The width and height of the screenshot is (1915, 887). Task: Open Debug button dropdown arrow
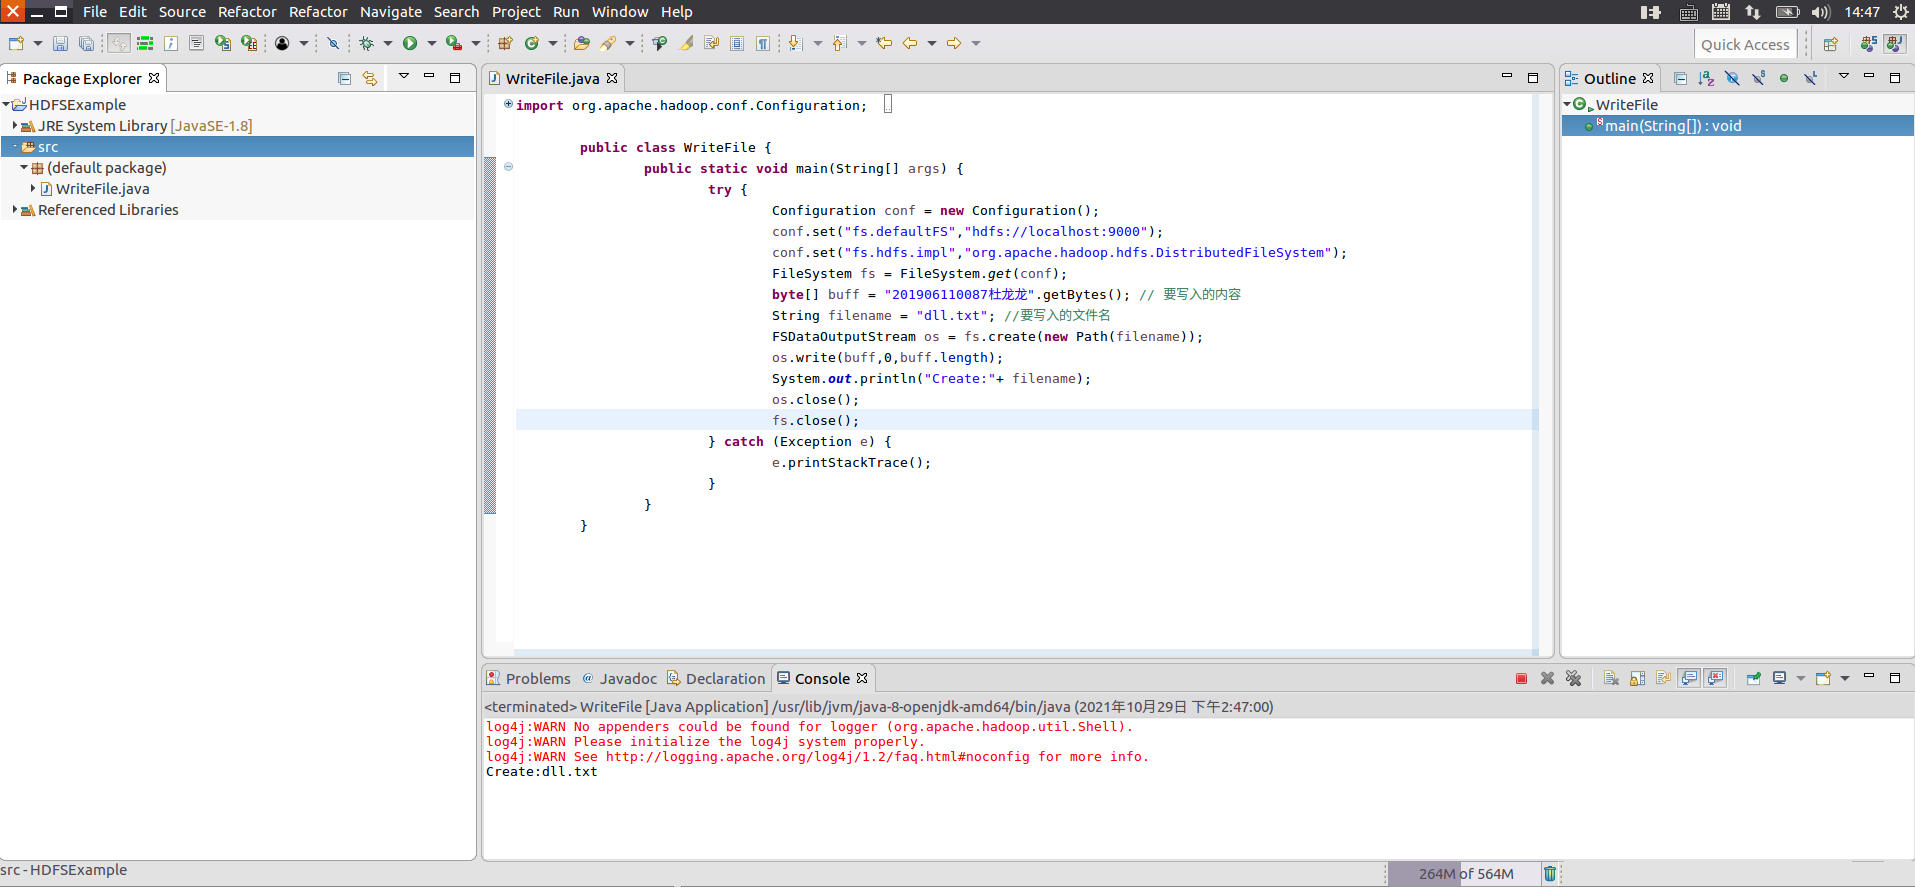[388, 43]
